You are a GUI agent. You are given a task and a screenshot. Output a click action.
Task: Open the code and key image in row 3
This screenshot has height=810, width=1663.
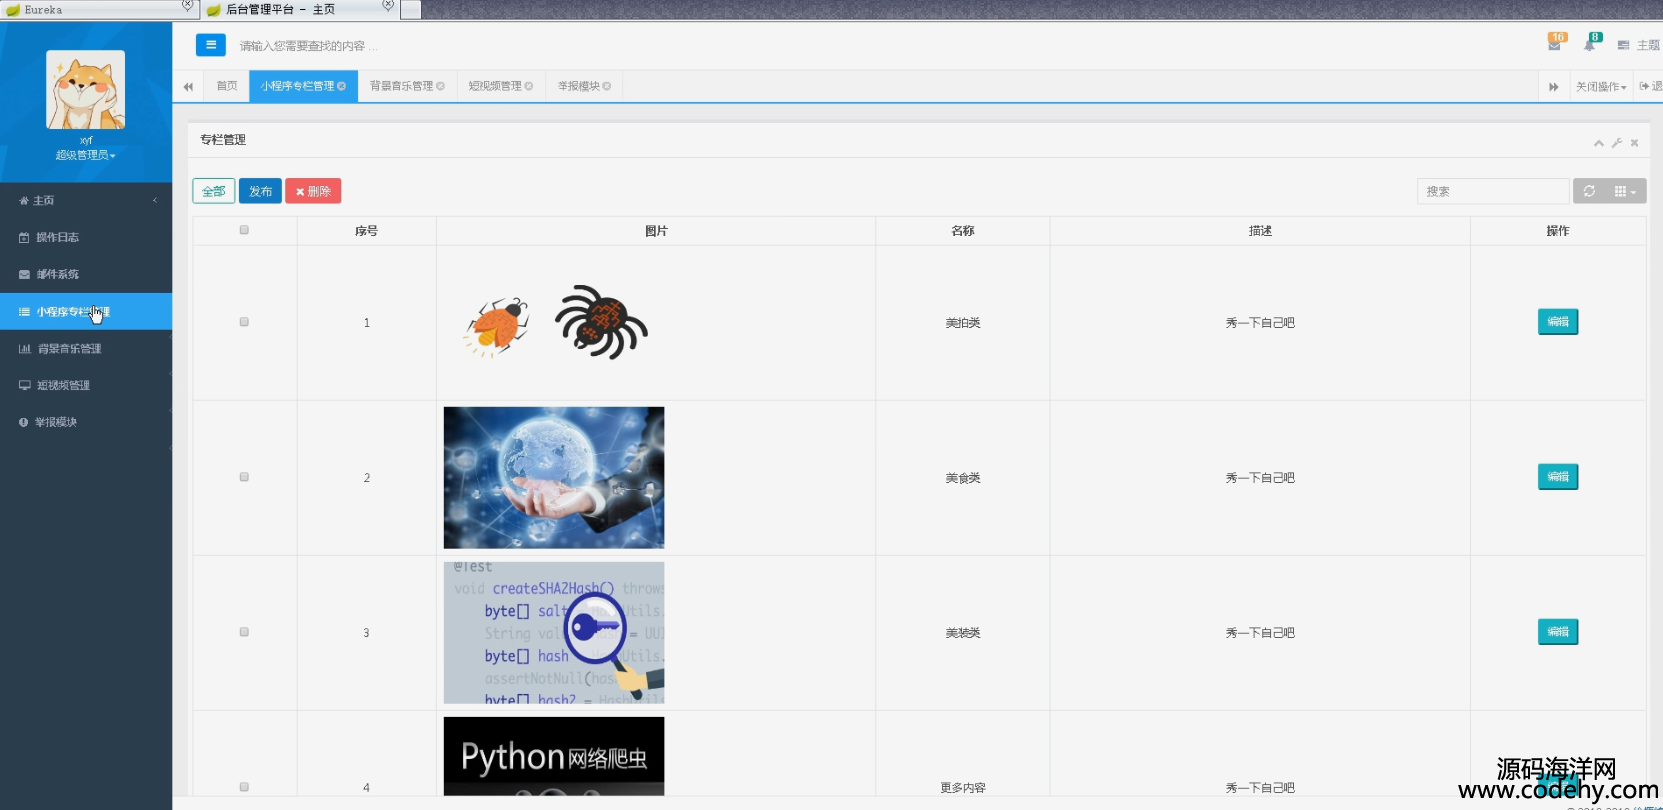pyautogui.click(x=554, y=632)
